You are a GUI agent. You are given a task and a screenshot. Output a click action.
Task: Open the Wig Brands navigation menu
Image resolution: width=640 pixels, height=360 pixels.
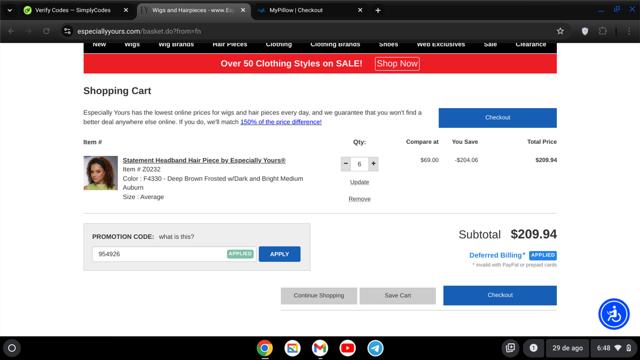176,44
